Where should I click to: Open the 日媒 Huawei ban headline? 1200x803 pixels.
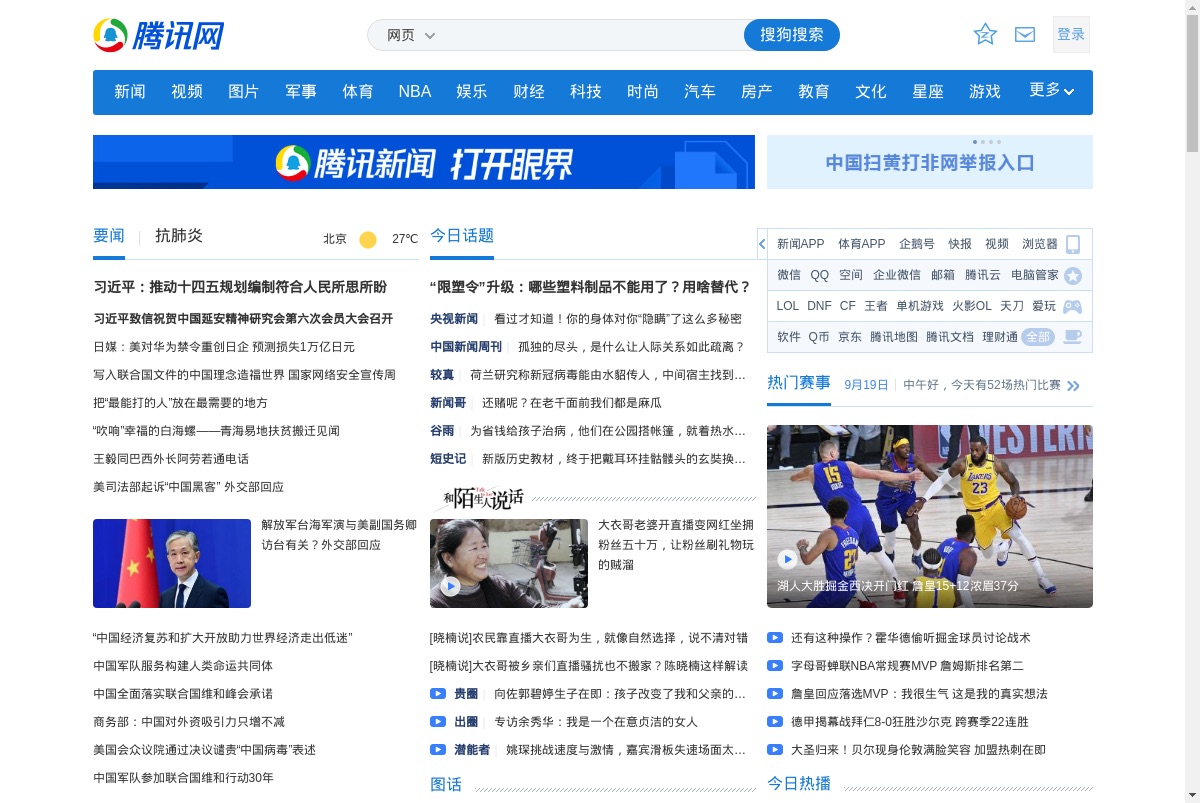tap(224, 347)
